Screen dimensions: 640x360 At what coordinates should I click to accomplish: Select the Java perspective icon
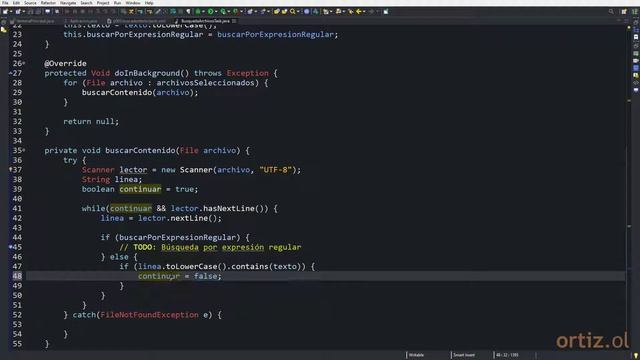[x=635, y=11]
